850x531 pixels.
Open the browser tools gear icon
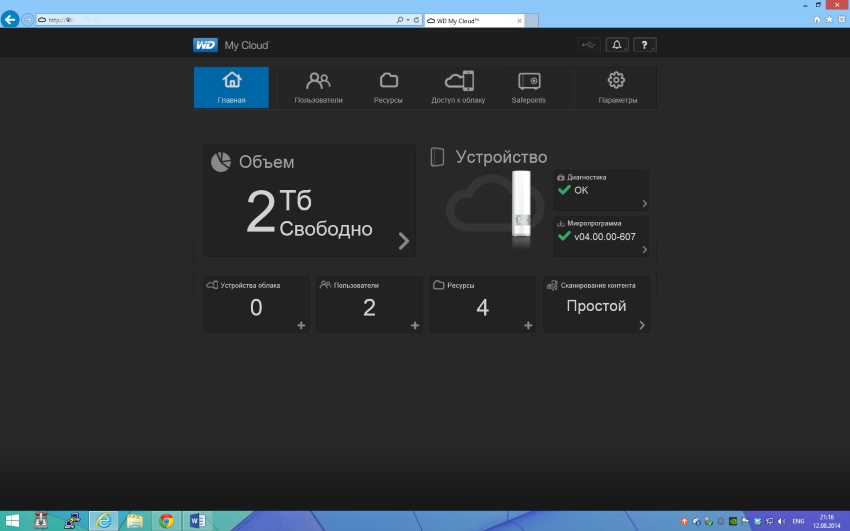click(x=841, y=20)
